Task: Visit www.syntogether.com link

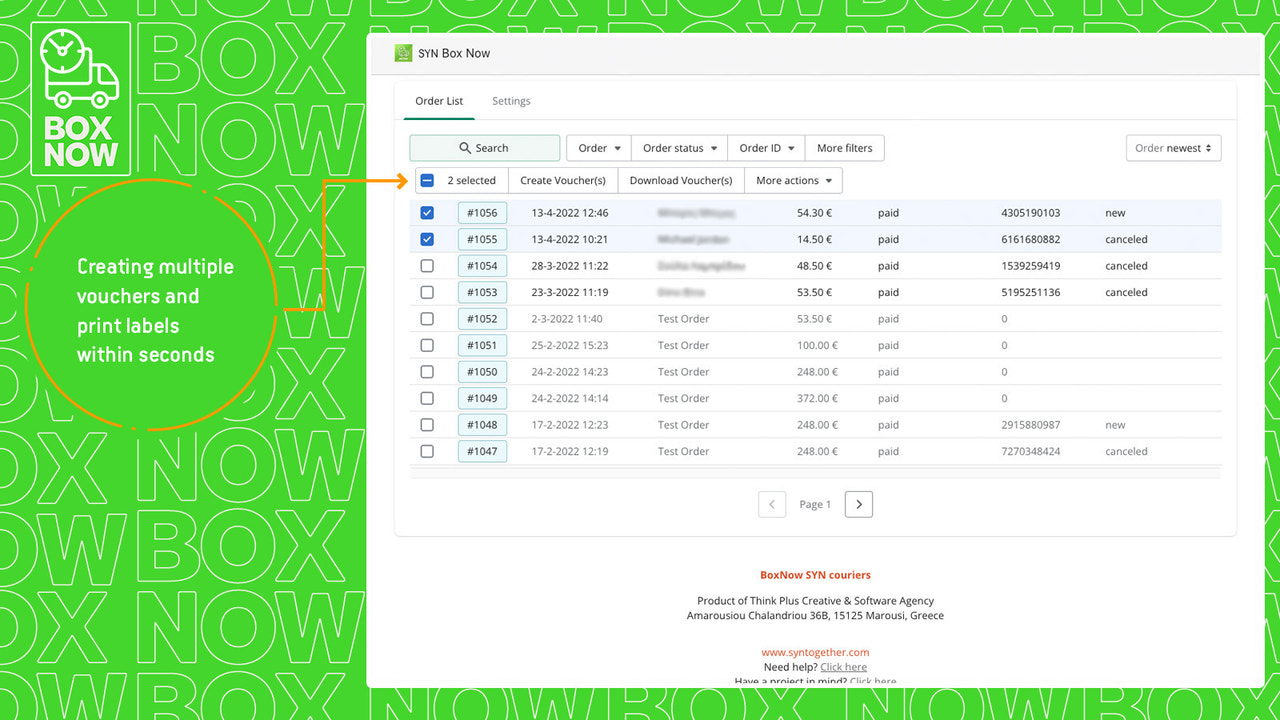Action: pyautogui.click(x=815, y=652)
